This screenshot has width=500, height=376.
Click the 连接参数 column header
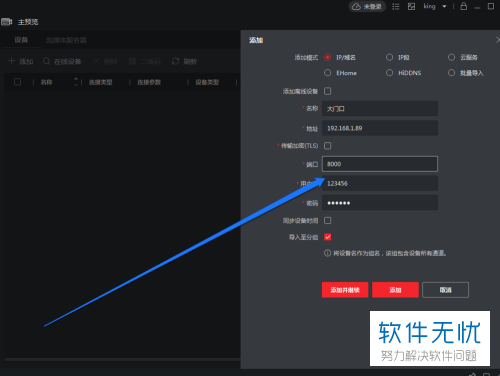click(149, 82)
